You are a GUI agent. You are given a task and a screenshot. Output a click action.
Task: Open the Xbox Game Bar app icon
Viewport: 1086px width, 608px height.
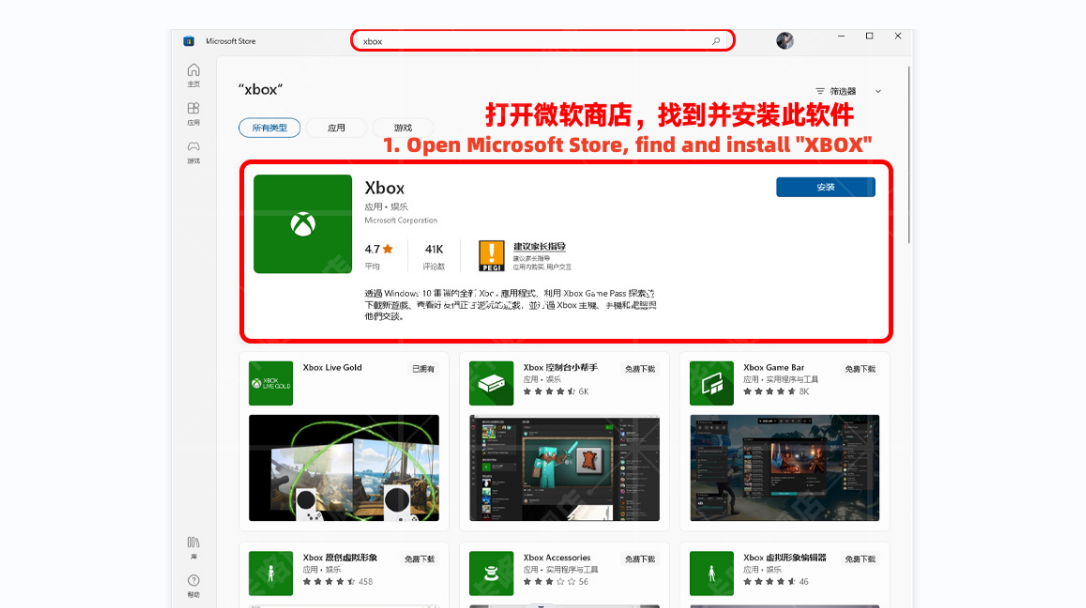coord(711,383)
